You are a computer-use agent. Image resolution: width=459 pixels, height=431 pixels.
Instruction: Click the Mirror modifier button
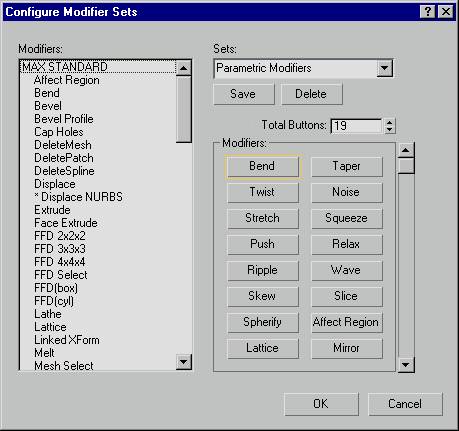(x=347, y=348)
